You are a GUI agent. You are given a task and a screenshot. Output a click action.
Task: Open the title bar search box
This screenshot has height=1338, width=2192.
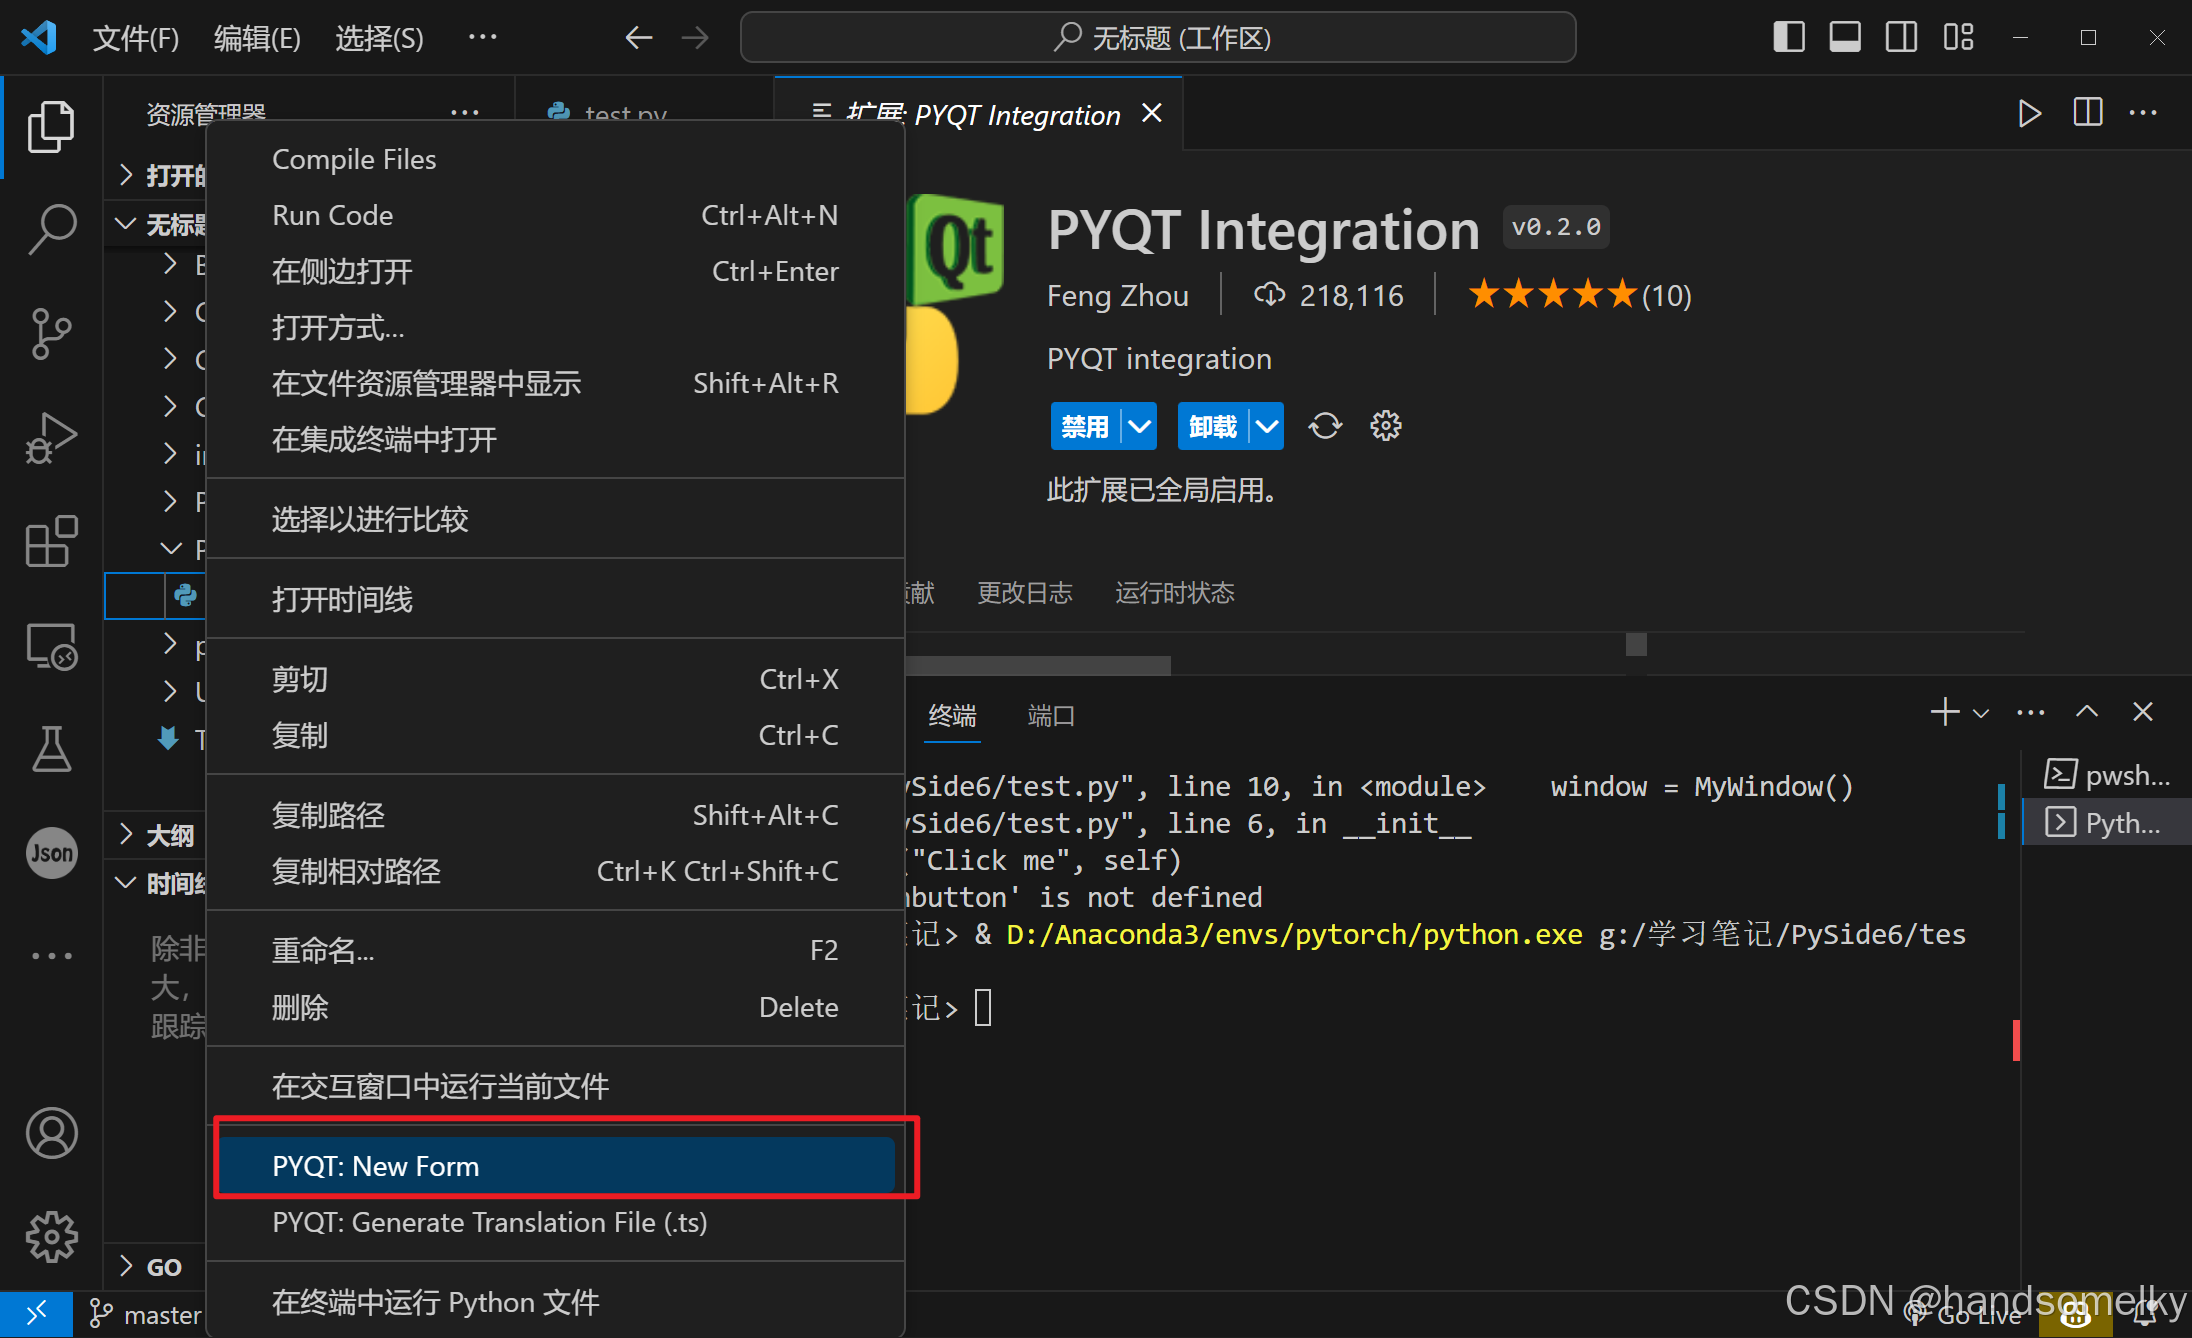pos(1158,38)
